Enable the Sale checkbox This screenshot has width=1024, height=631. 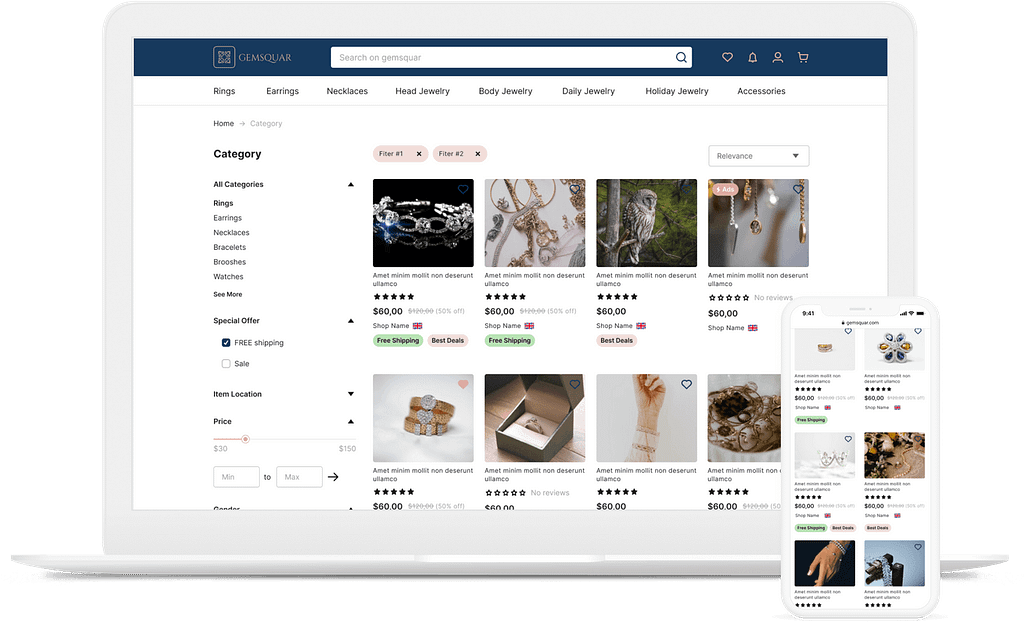(x=226, y=364)
